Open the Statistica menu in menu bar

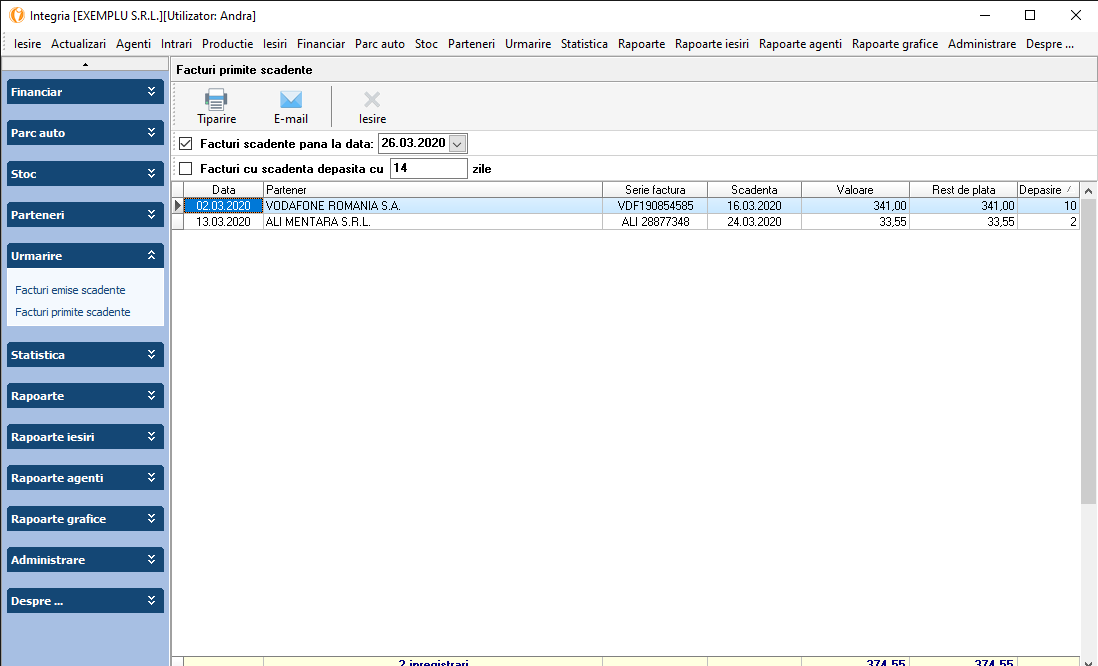(x=584, y=44)
